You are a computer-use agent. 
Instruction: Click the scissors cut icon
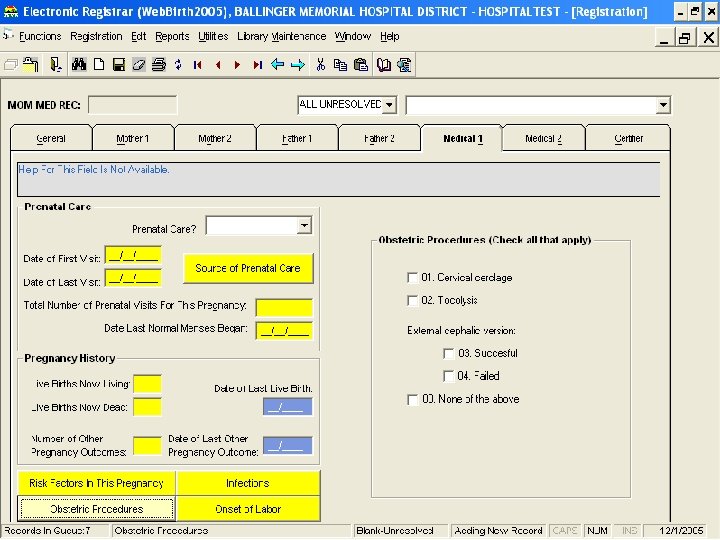pyautogui.click(x=320, y=64)
